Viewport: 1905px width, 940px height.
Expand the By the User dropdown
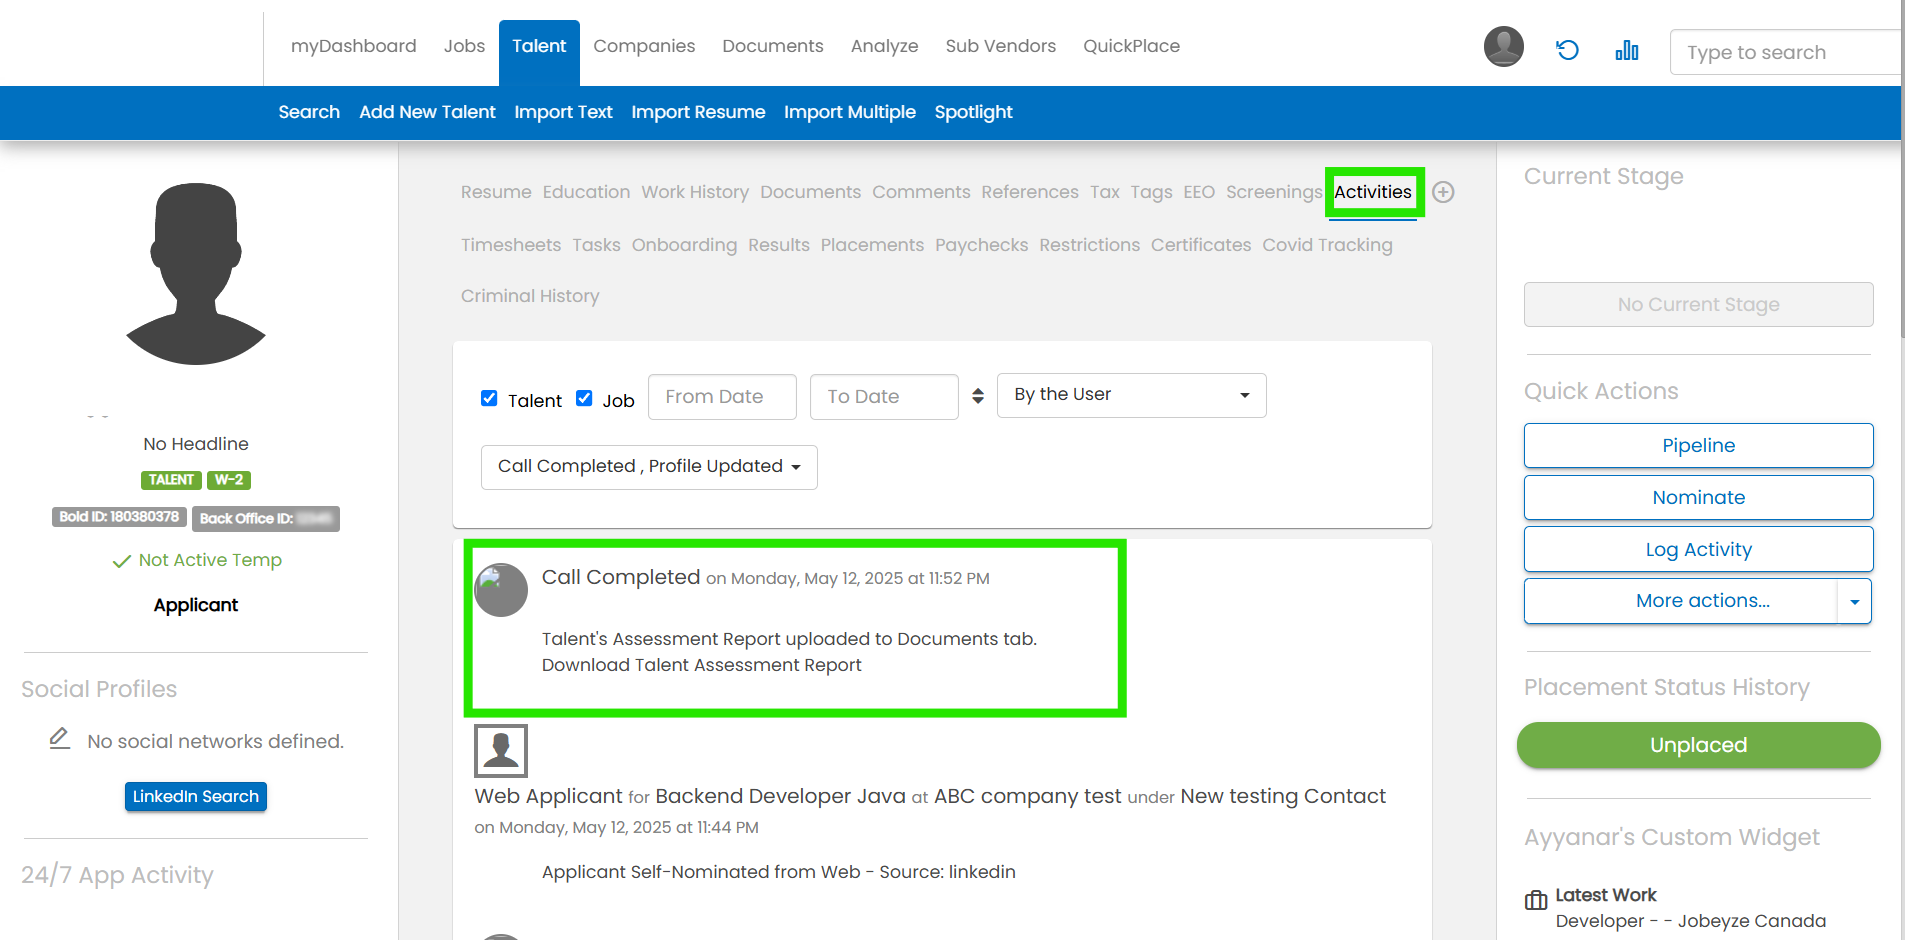coord(1131,395)
